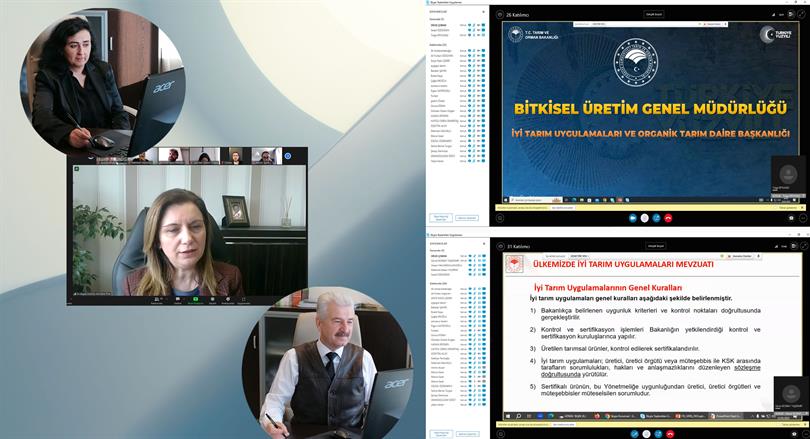Toggle full screen in lower meeting window
This screenshot has height=439, width=810.
pyautogui.click(x=804, y=246)
